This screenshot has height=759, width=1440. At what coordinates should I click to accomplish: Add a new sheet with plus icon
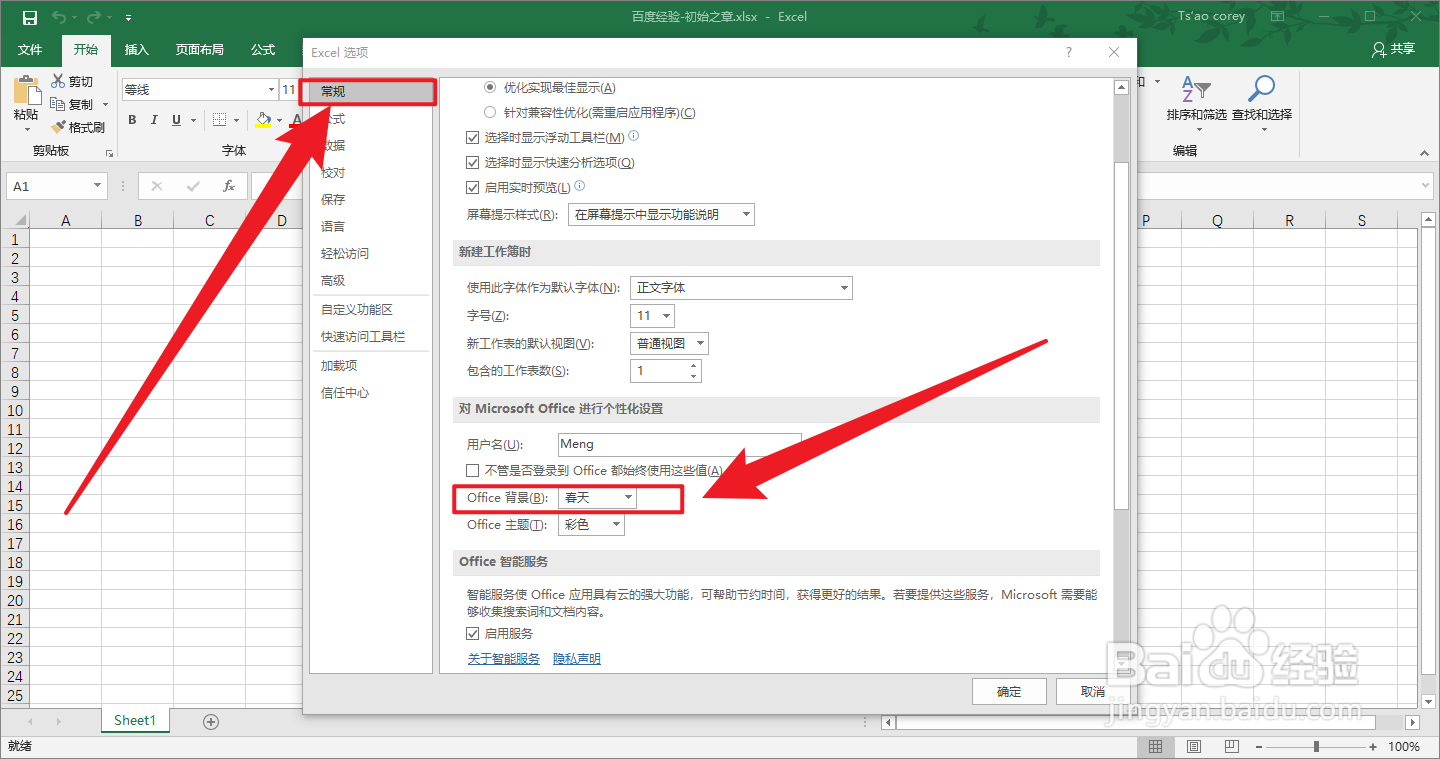click(211, 721)
